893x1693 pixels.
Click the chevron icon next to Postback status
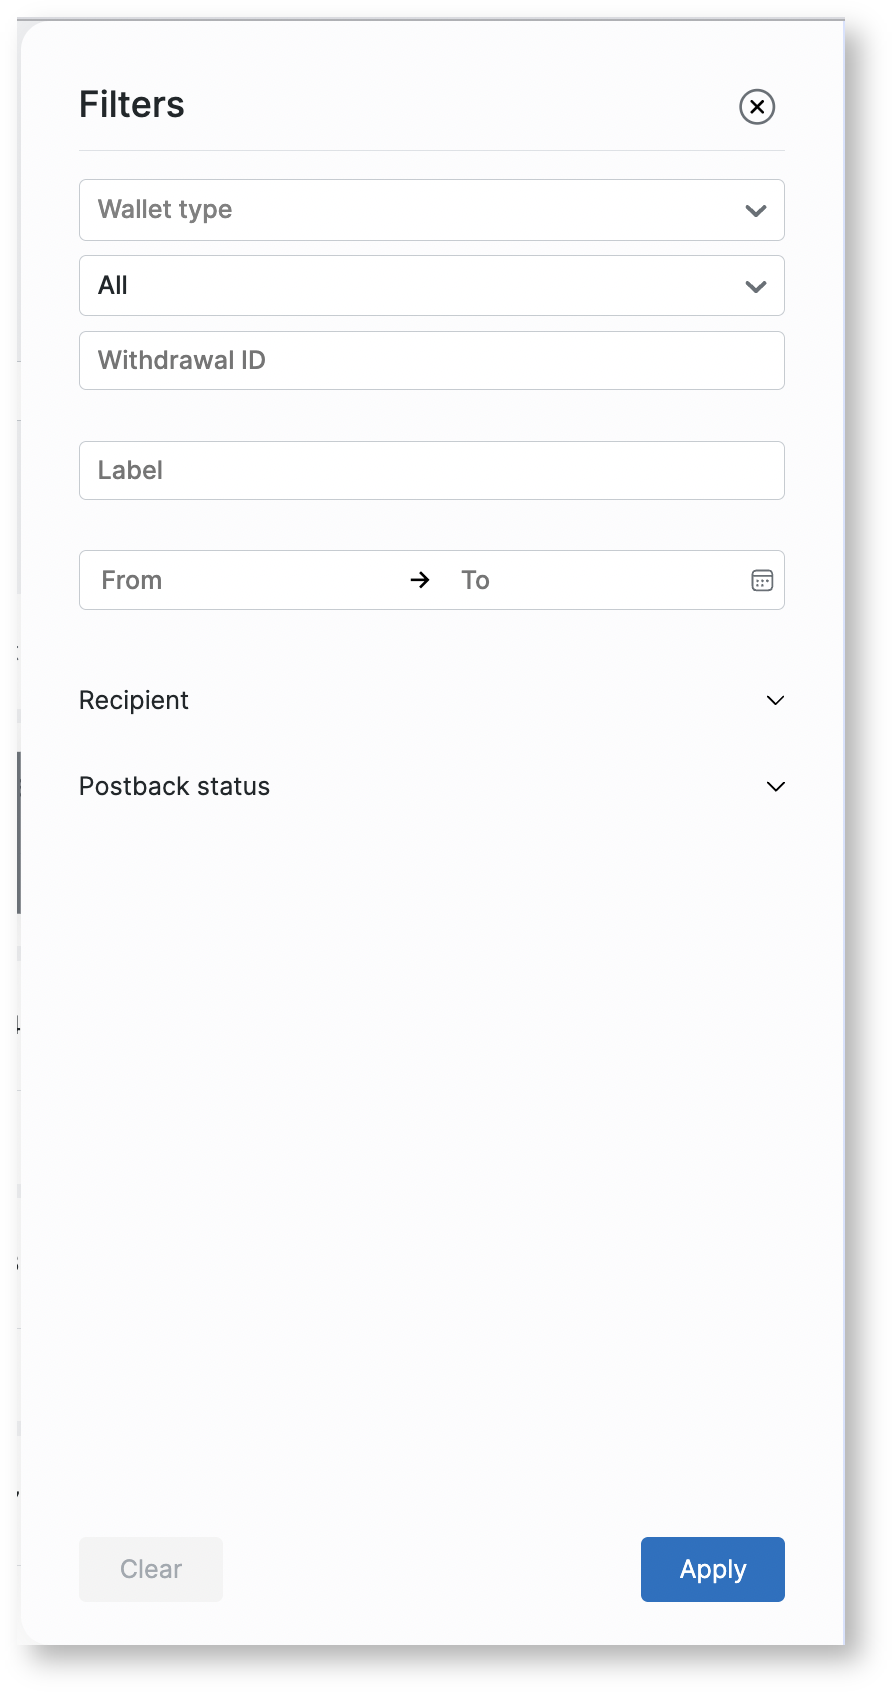tap(775, 786)
